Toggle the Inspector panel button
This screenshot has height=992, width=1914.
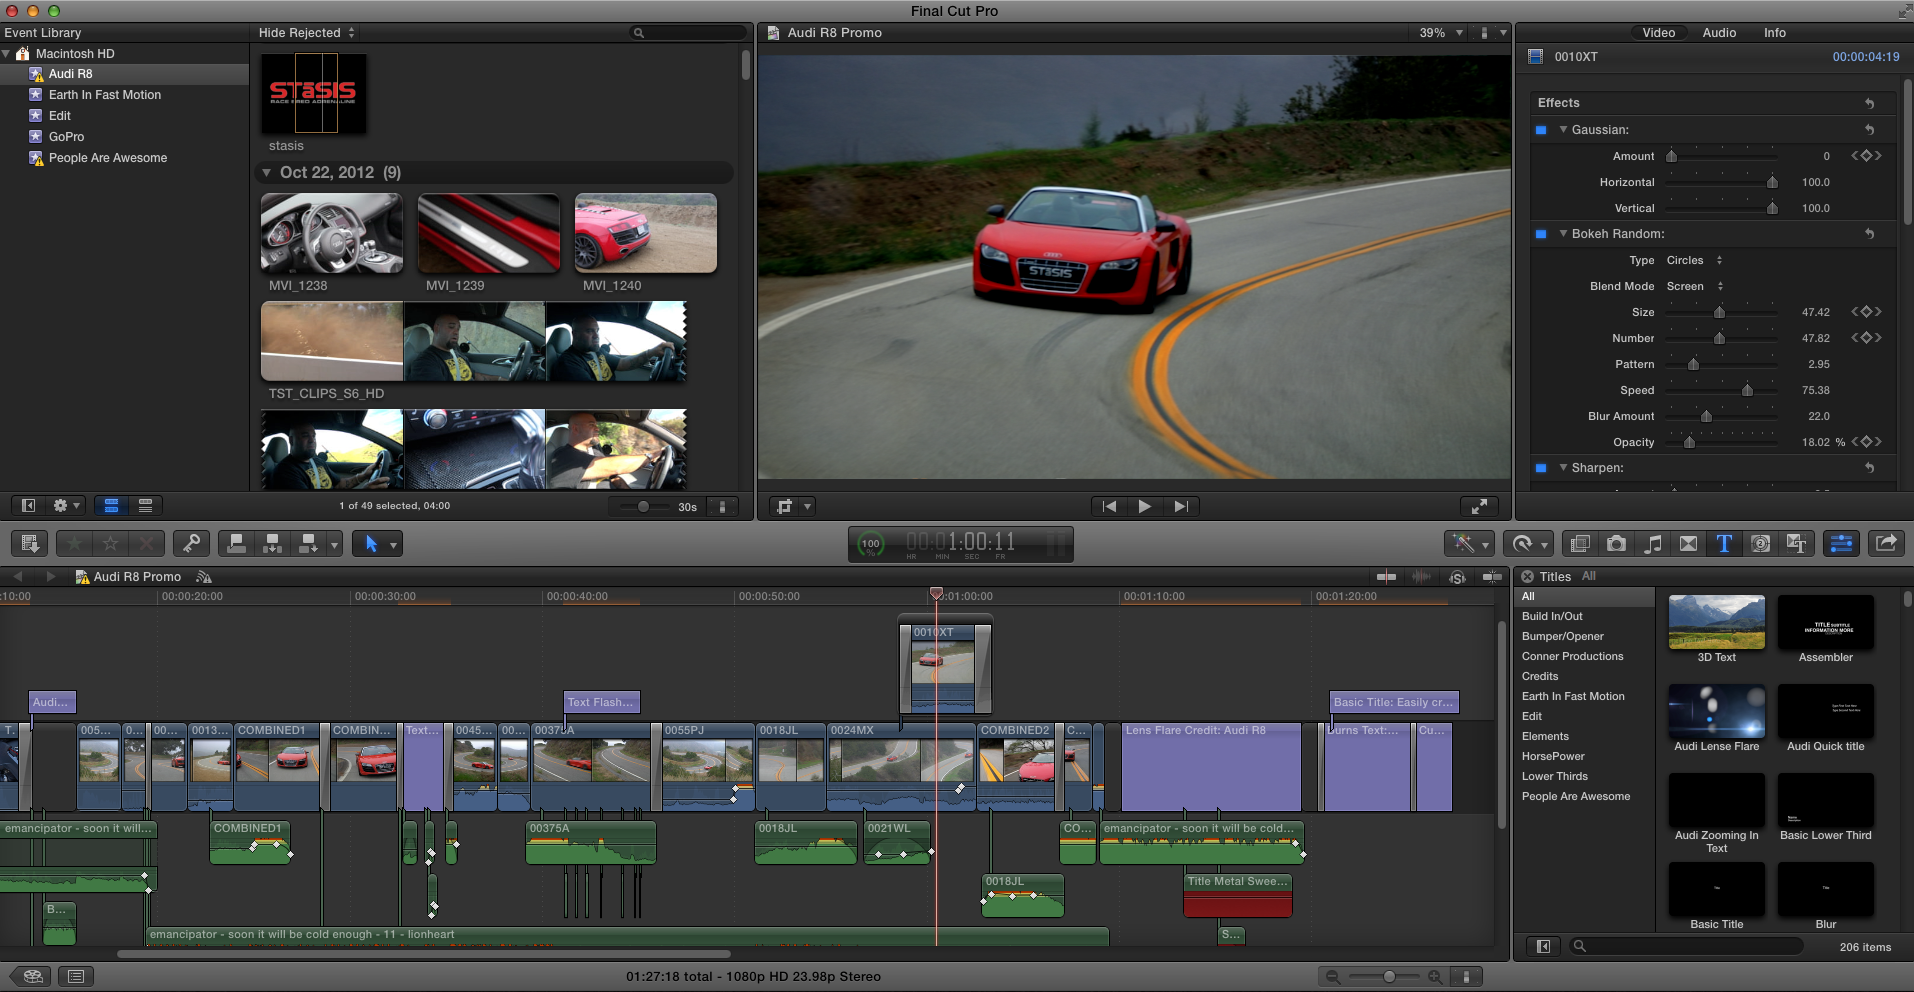(x=1841, y=543)
